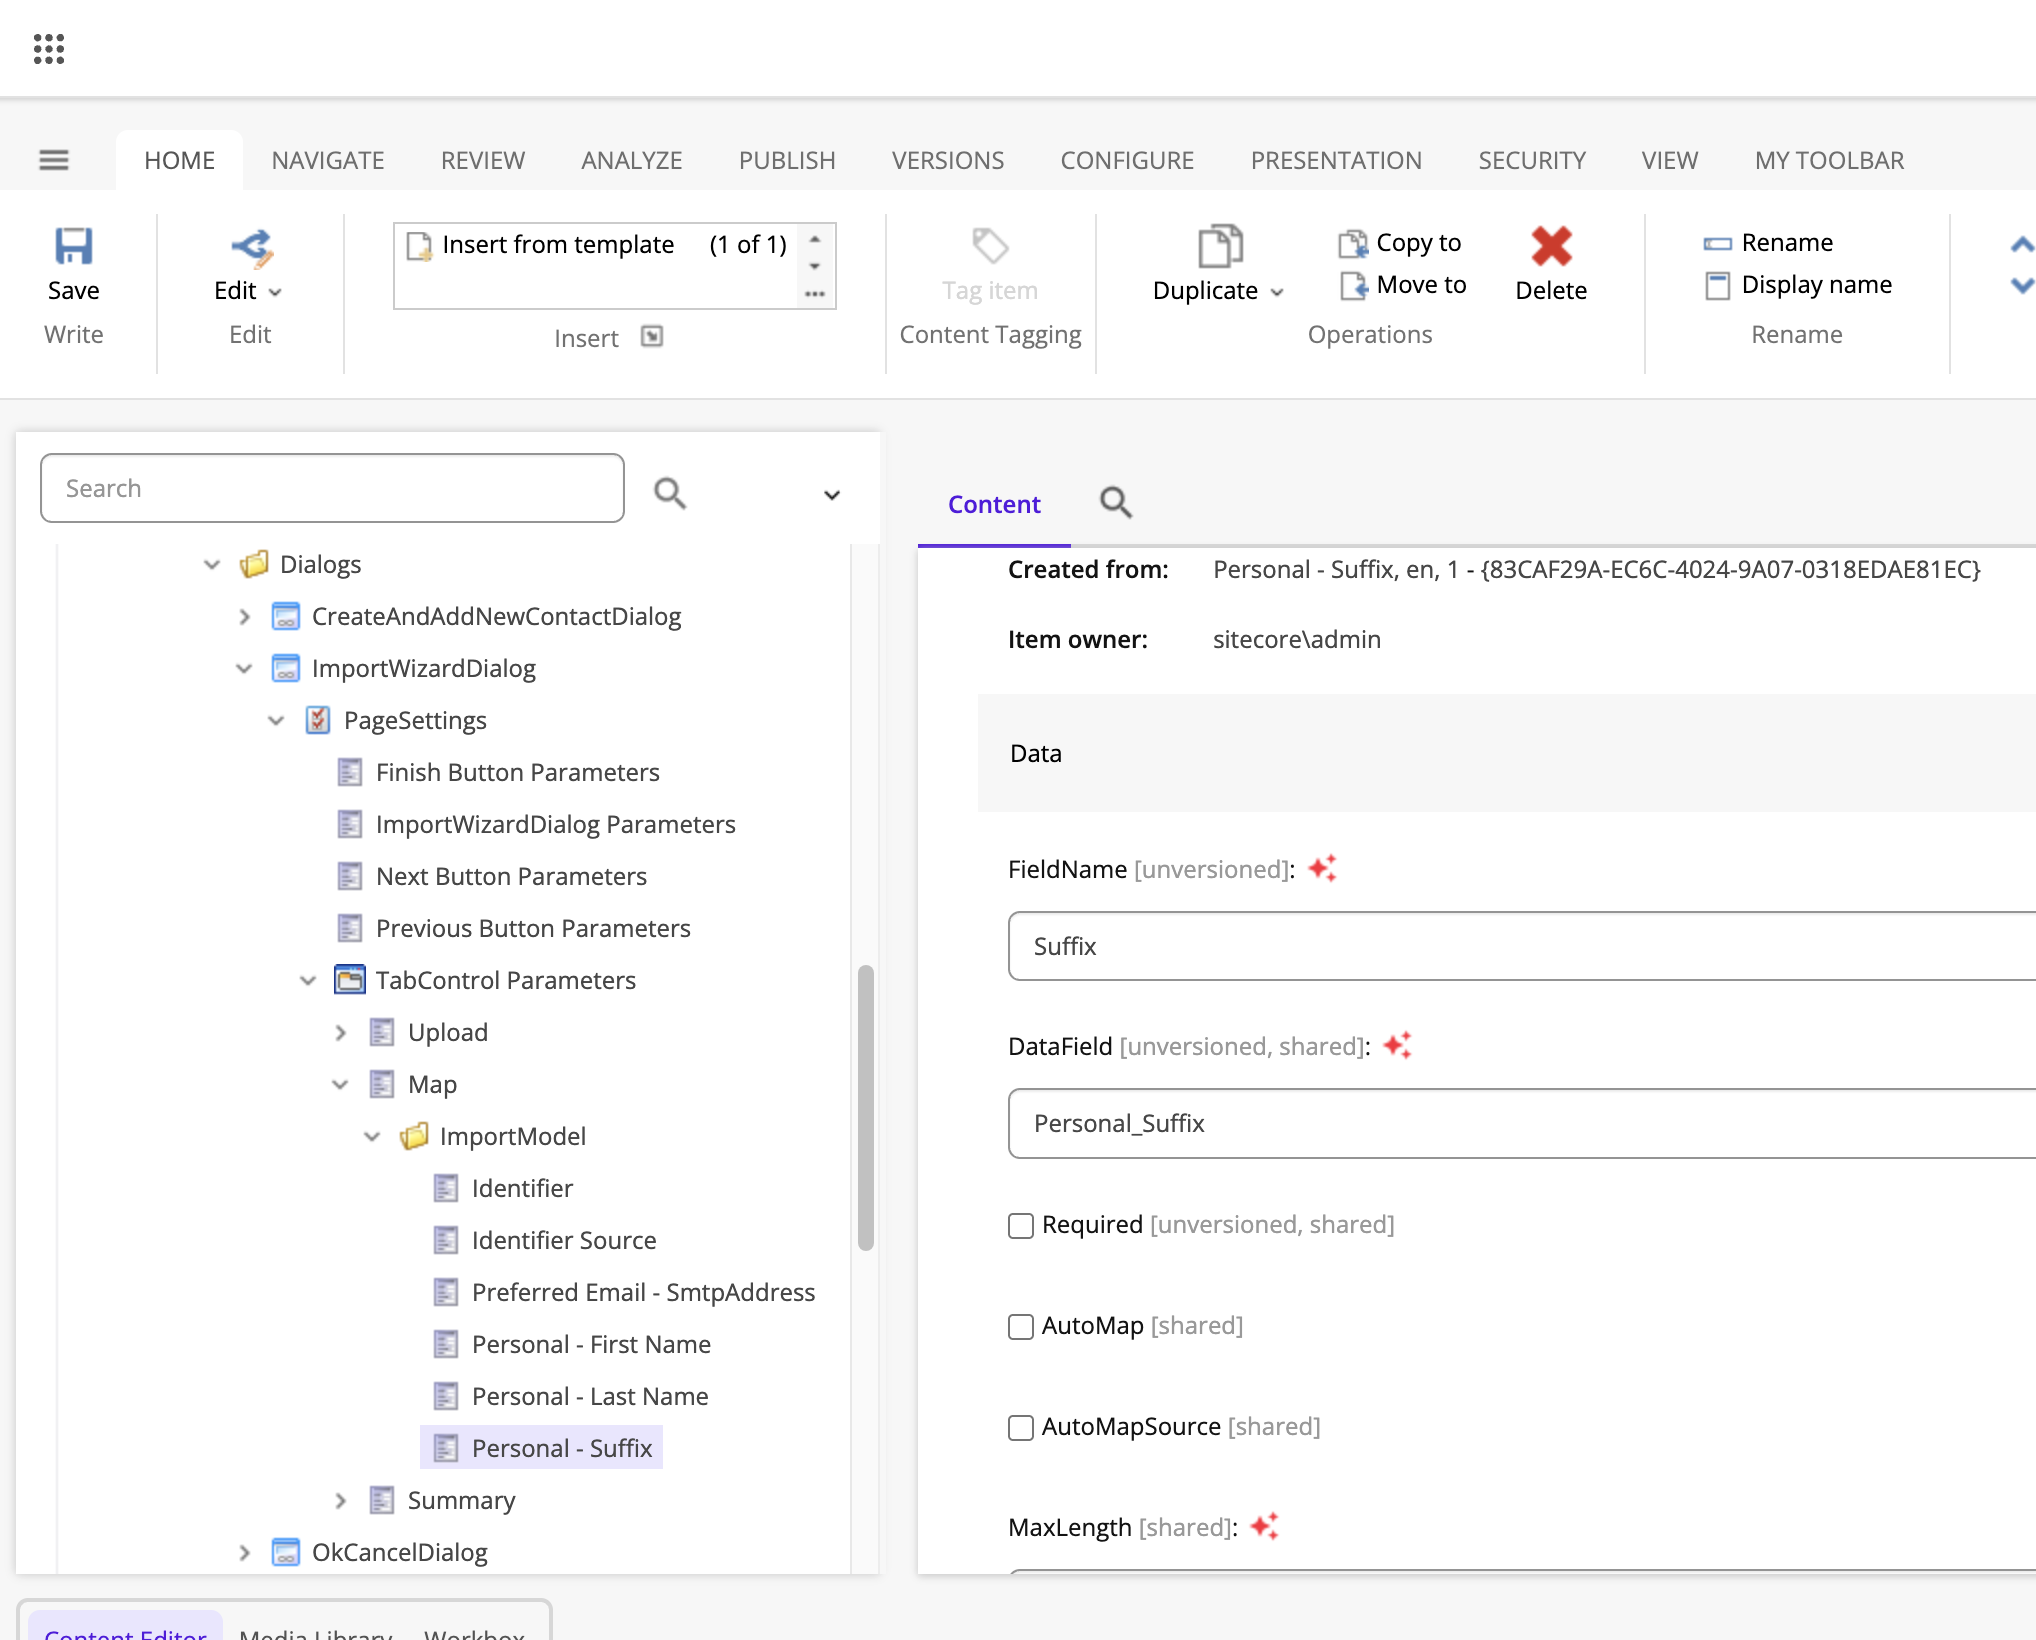Open the VERSIONS ribbon tab
Viewport: 2036px width, 1640px height.
point(948,160)
